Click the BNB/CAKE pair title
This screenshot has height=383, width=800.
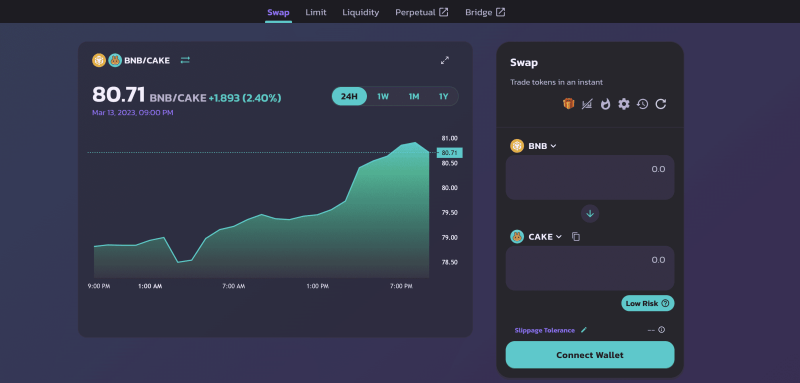click(147, 61)
